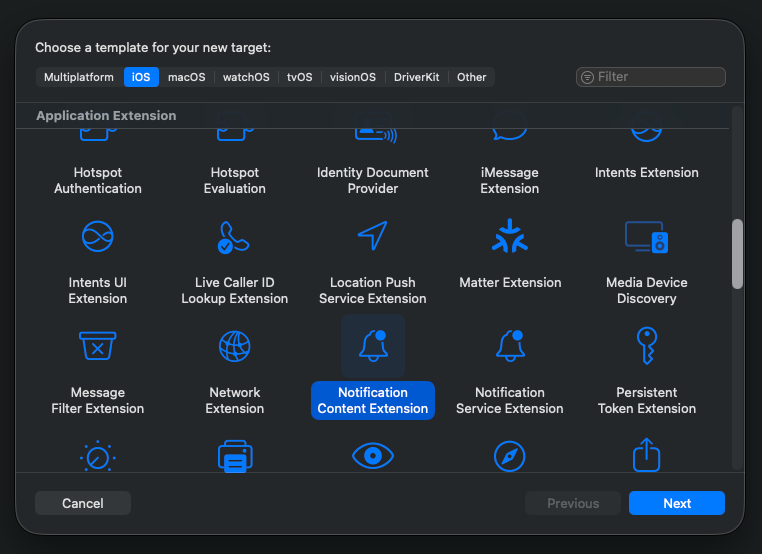762x554 pixels.
Task: Select the Message Filter Extension bin icon
Action: pos(98,346)
